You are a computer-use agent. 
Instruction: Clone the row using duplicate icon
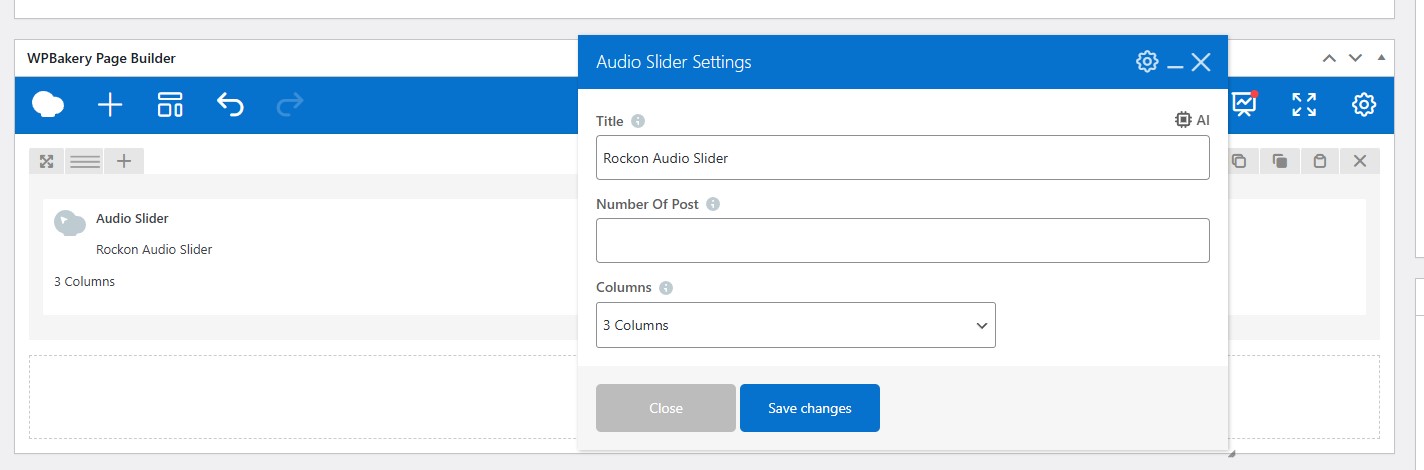(x=1279, y=161)
